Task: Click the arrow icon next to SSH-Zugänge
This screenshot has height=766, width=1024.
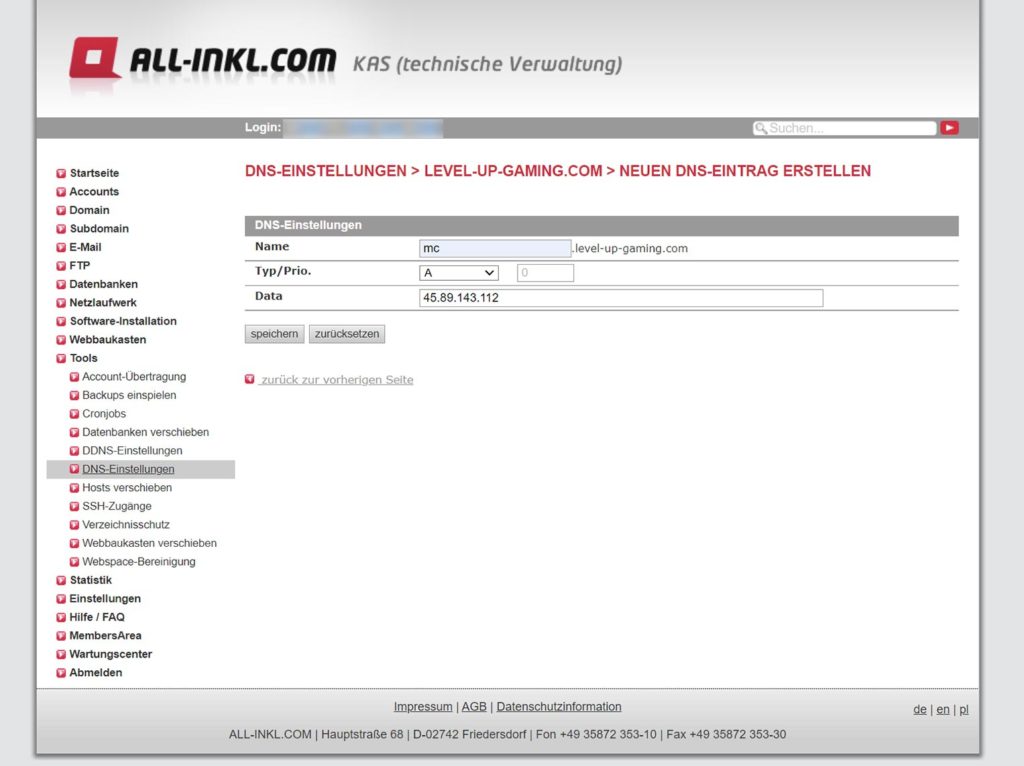Action: 74,507
